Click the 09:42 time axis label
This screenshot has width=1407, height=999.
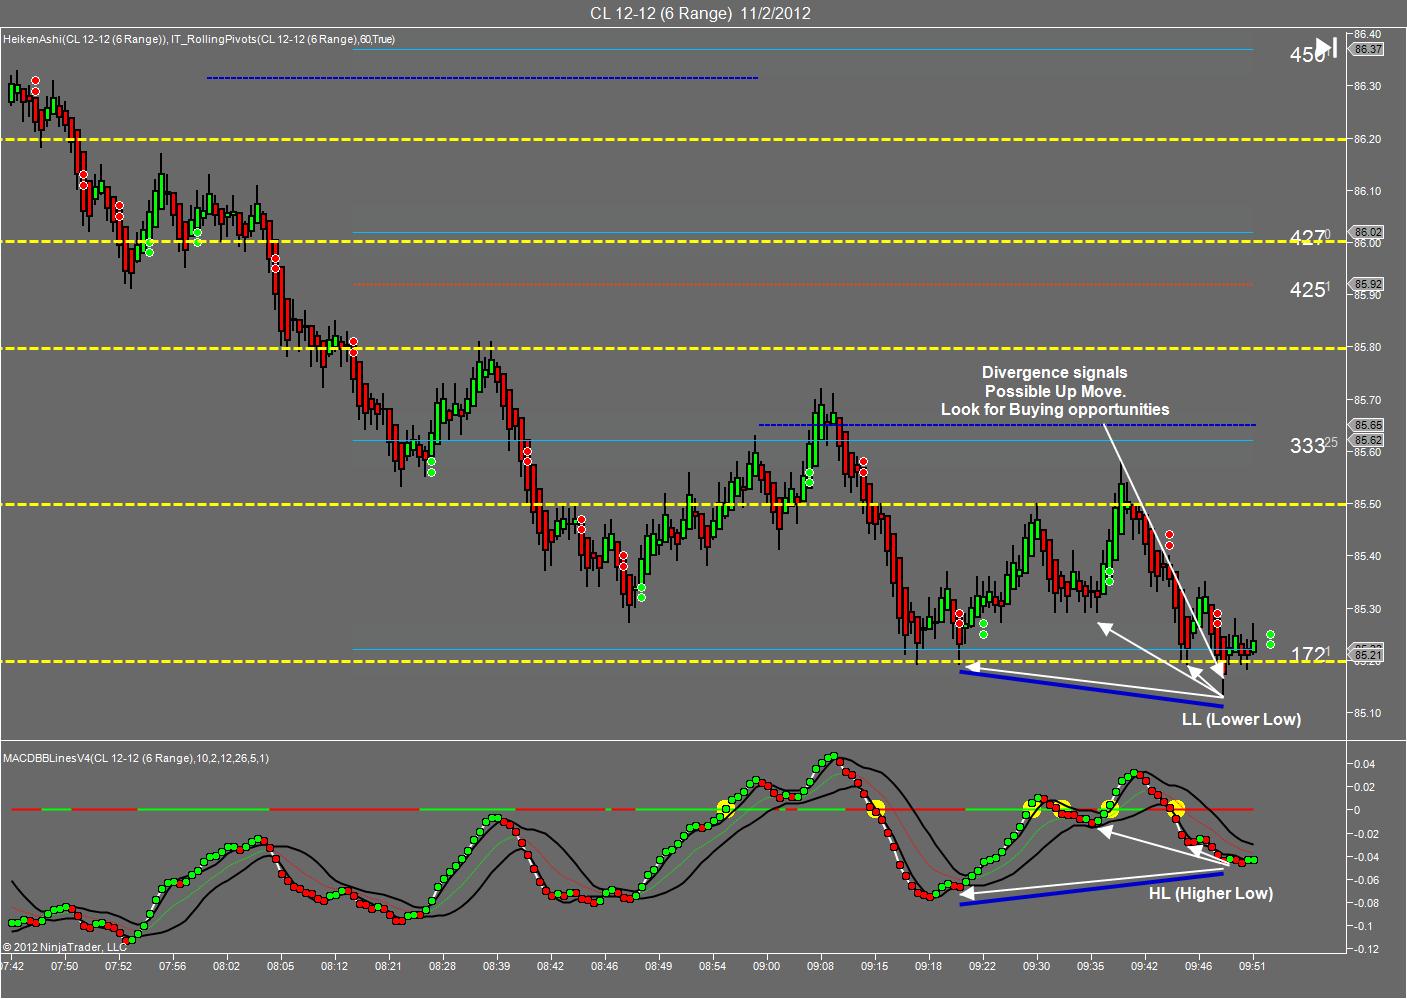1145,967
